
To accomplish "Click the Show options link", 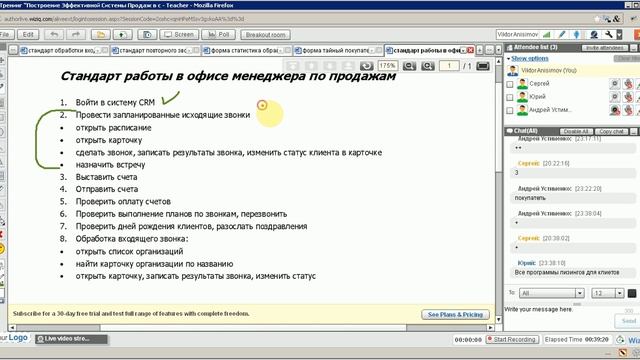I will pyautogui.click(x=530, y=58).
